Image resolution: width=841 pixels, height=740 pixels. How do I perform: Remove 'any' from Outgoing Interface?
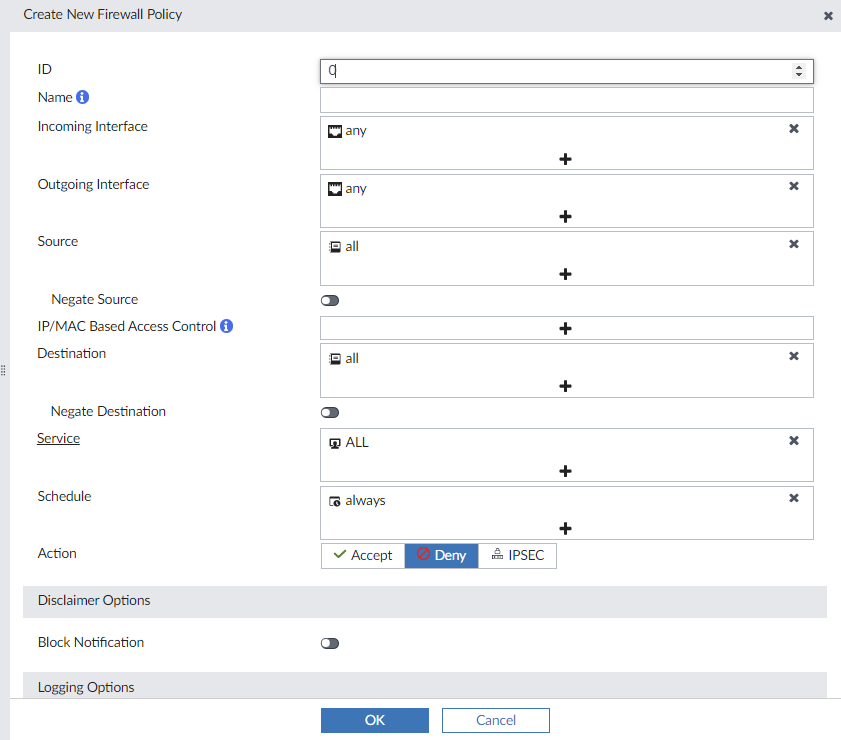point(794,187)
